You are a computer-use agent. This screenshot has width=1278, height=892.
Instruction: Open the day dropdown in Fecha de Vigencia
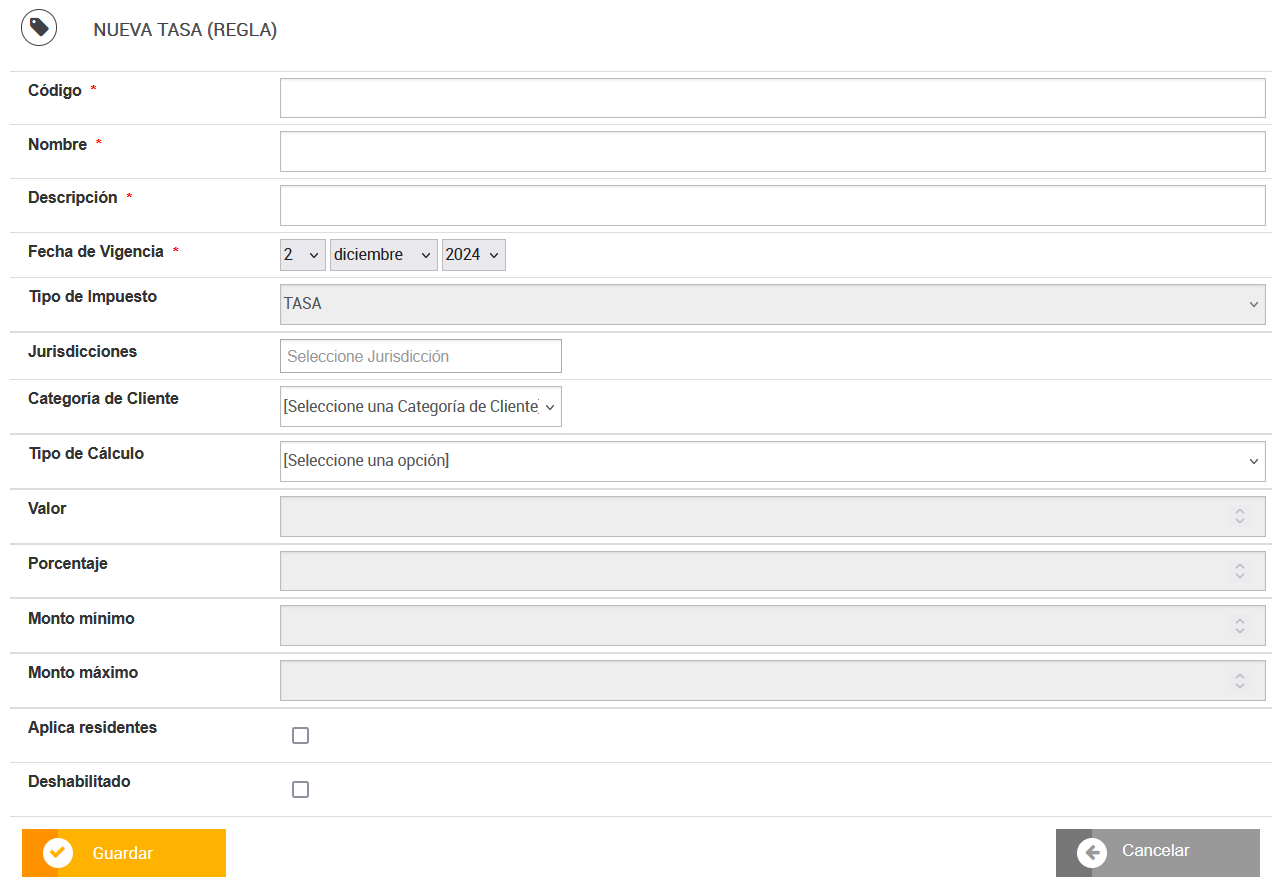(x=302, y=255)
